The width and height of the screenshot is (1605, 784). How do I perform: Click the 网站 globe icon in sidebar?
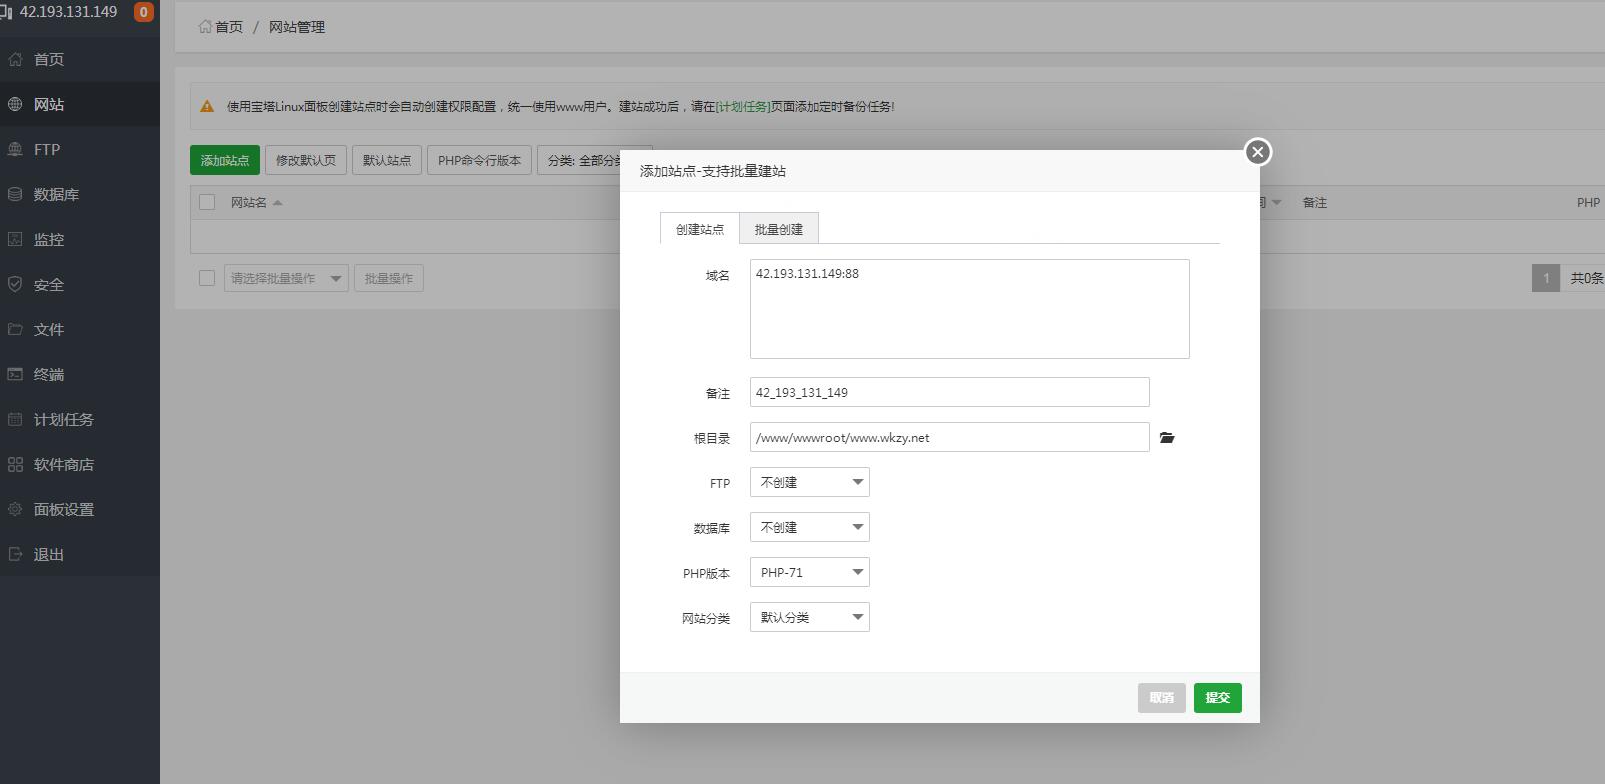(x=15, y=104)
